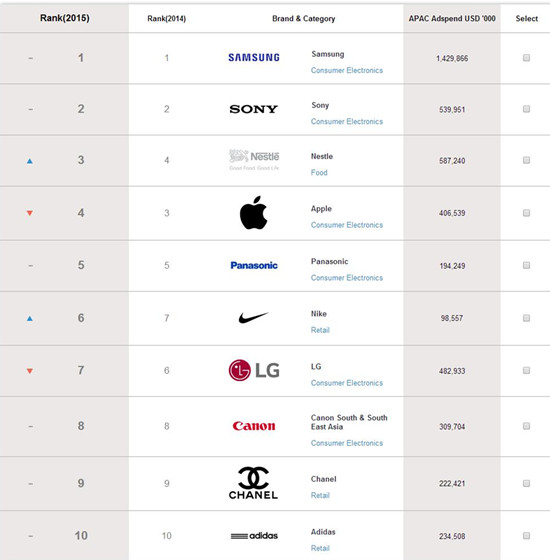Tick the Select checkbox for Samsung
Screen dimensions: 550x560
526,58
